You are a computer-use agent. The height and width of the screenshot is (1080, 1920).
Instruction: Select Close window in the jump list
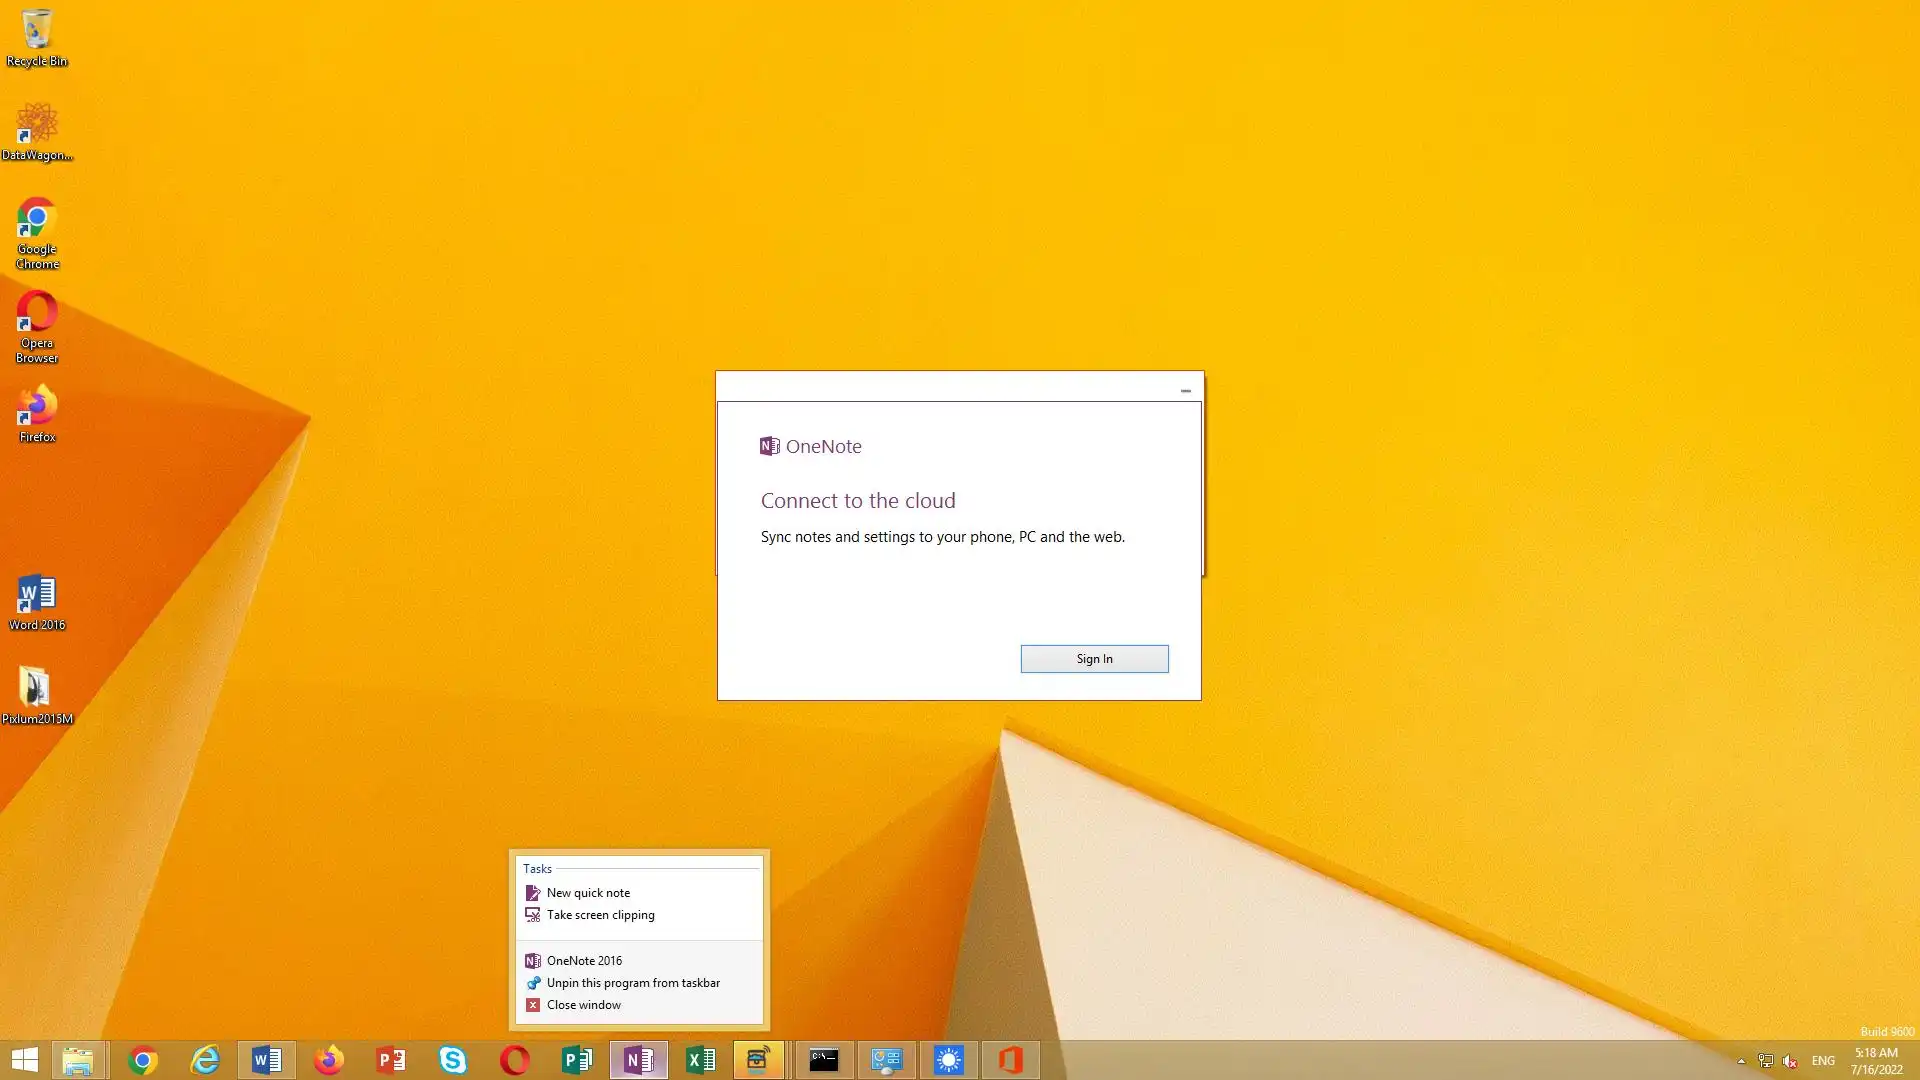(x=583, y=1005)
